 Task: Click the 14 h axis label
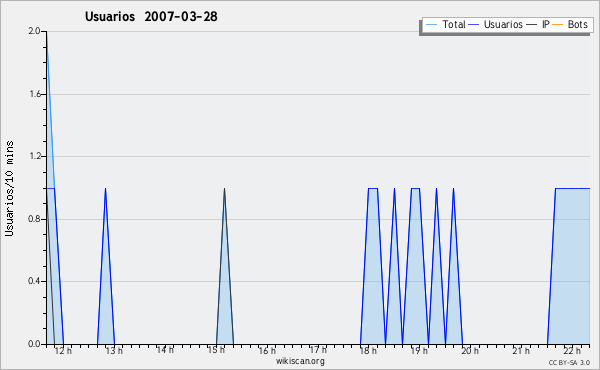coord(165,349)
